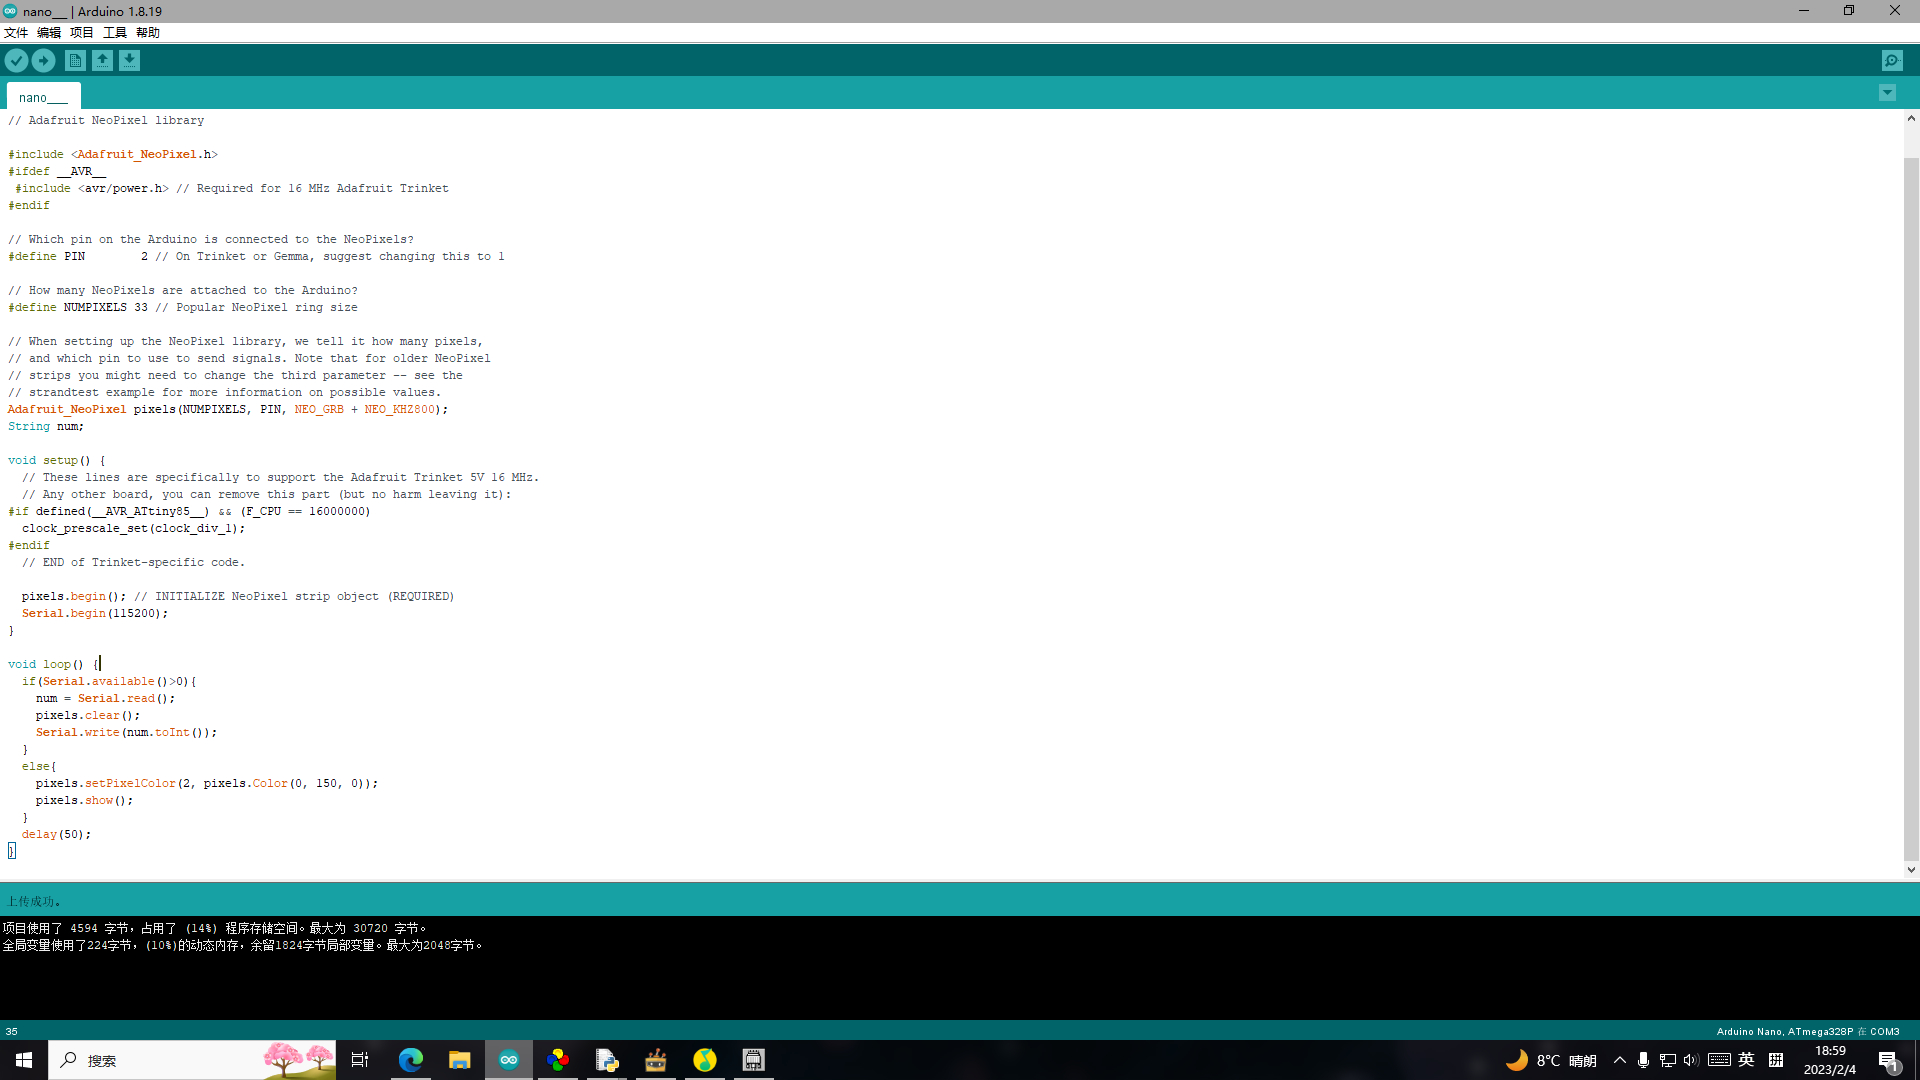
Task: Click the console line about 4594 字节 program storage
Action: (215, 928)
